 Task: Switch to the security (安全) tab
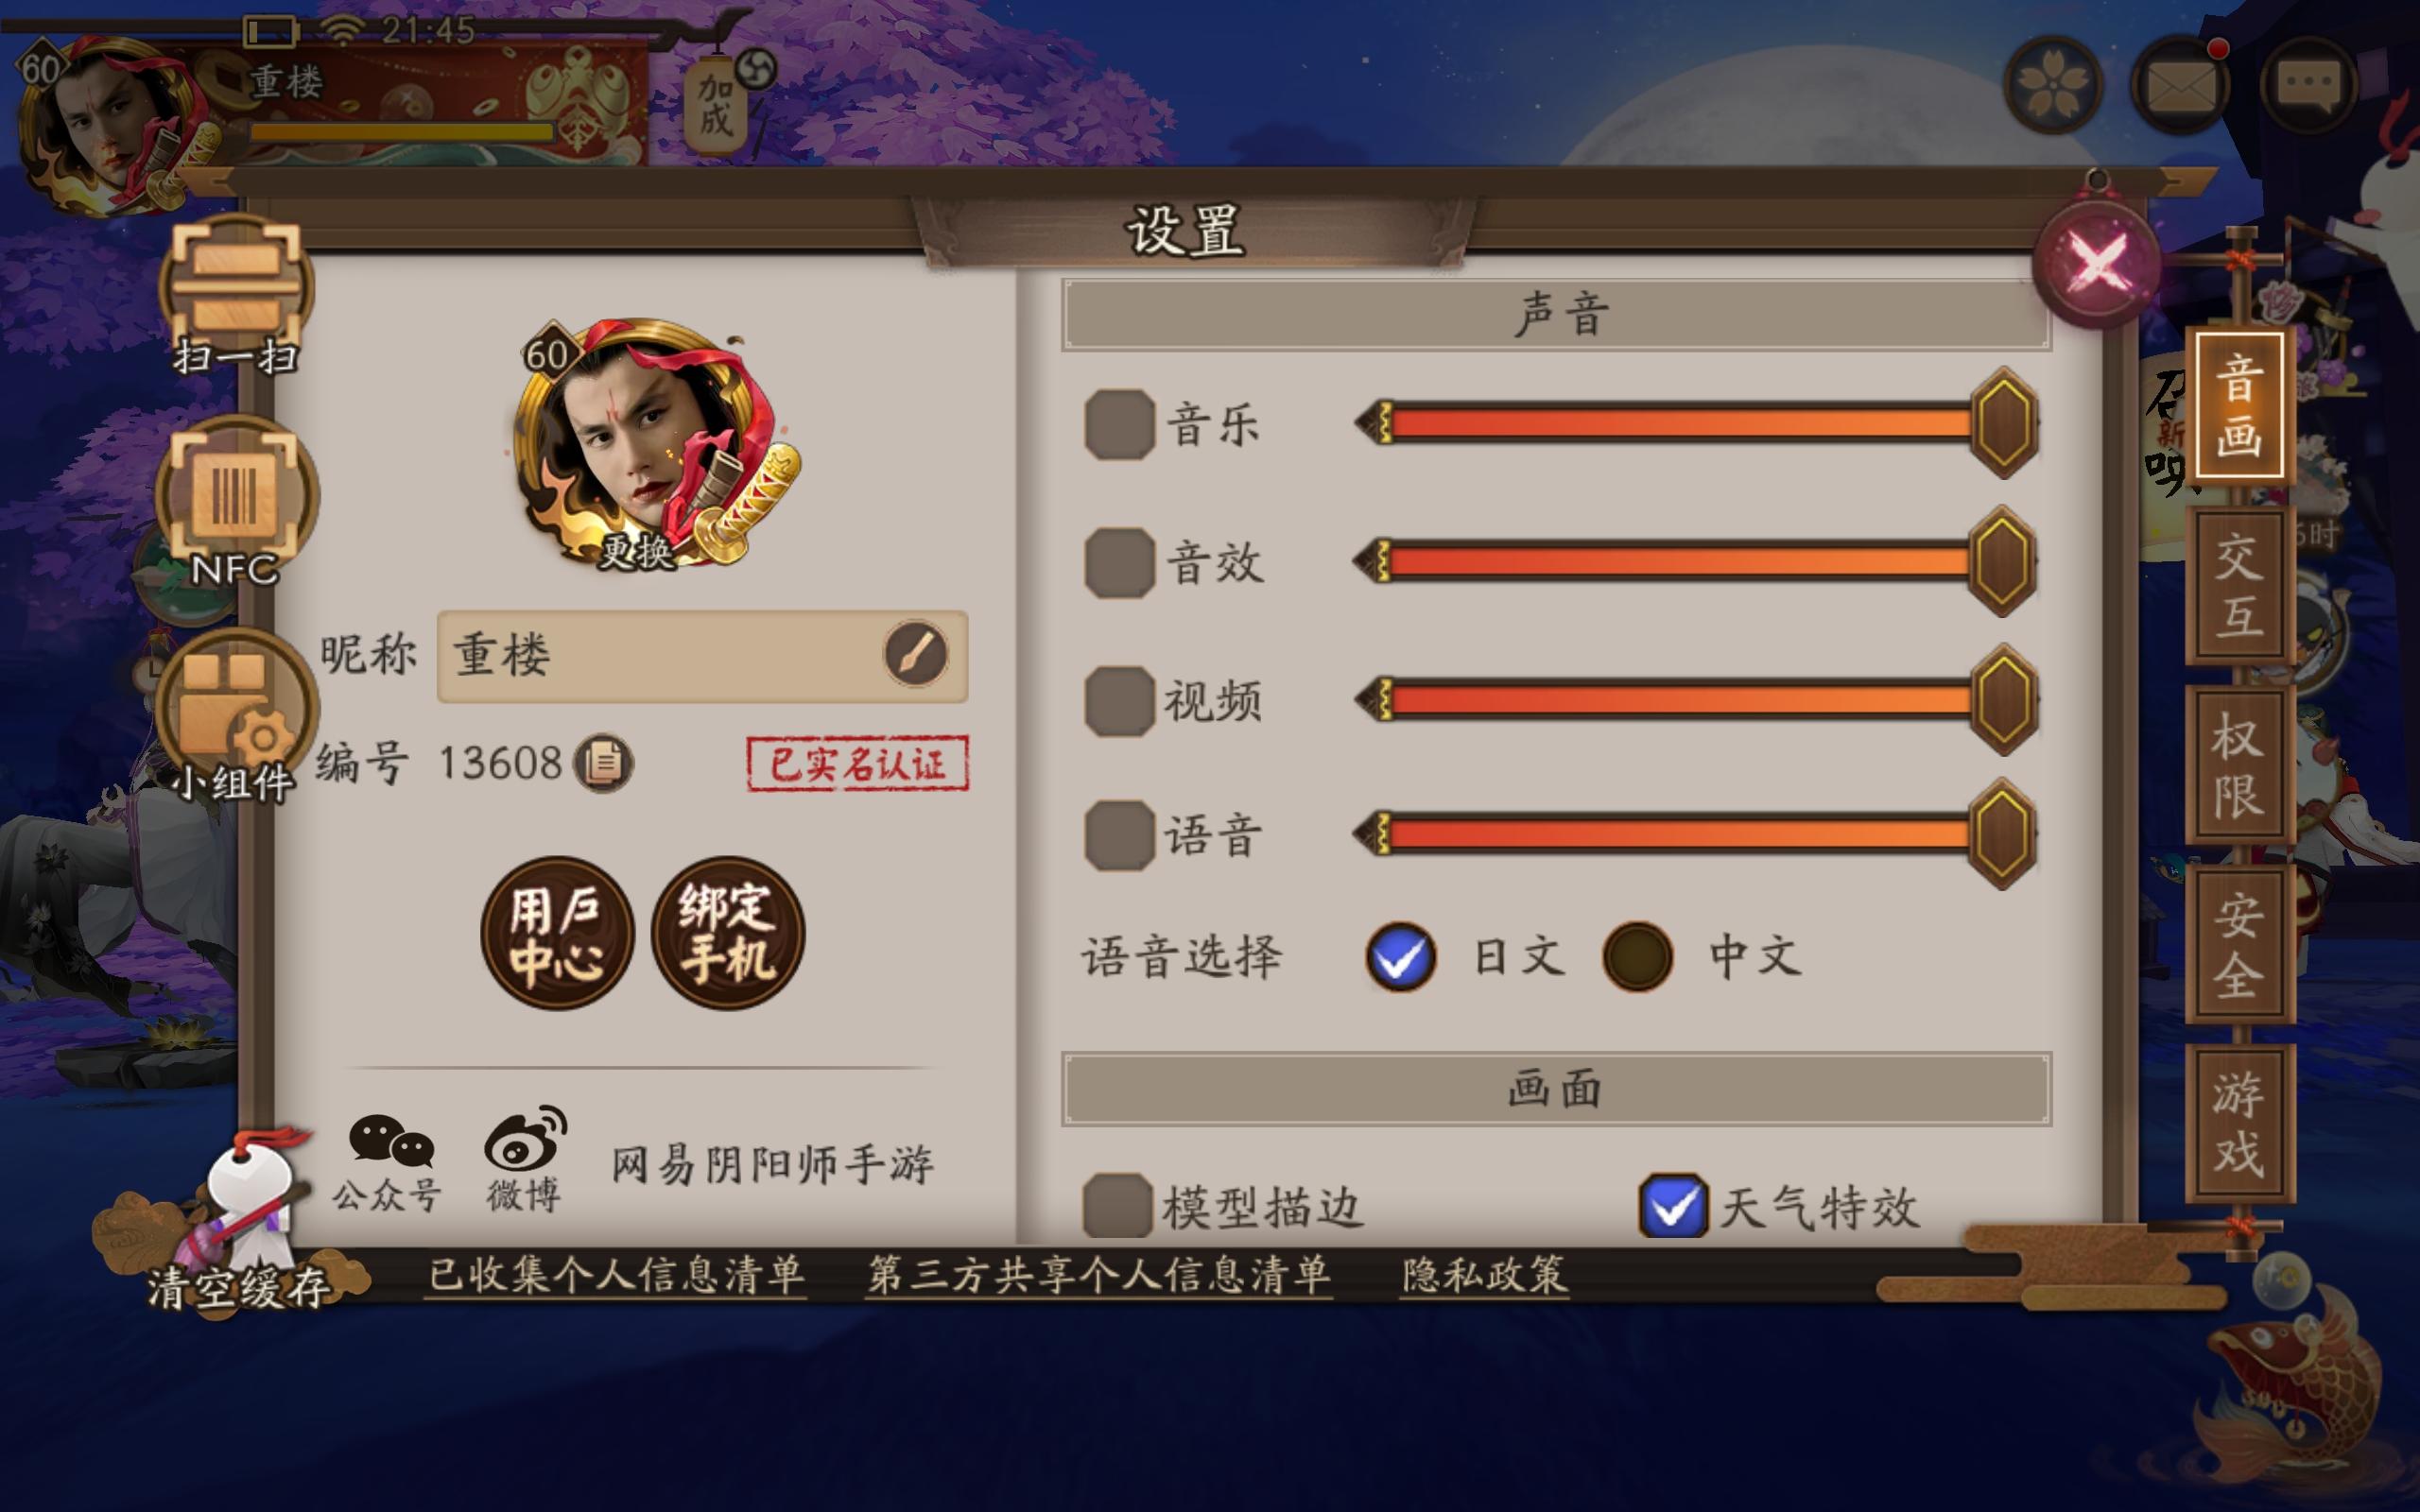2239,945
